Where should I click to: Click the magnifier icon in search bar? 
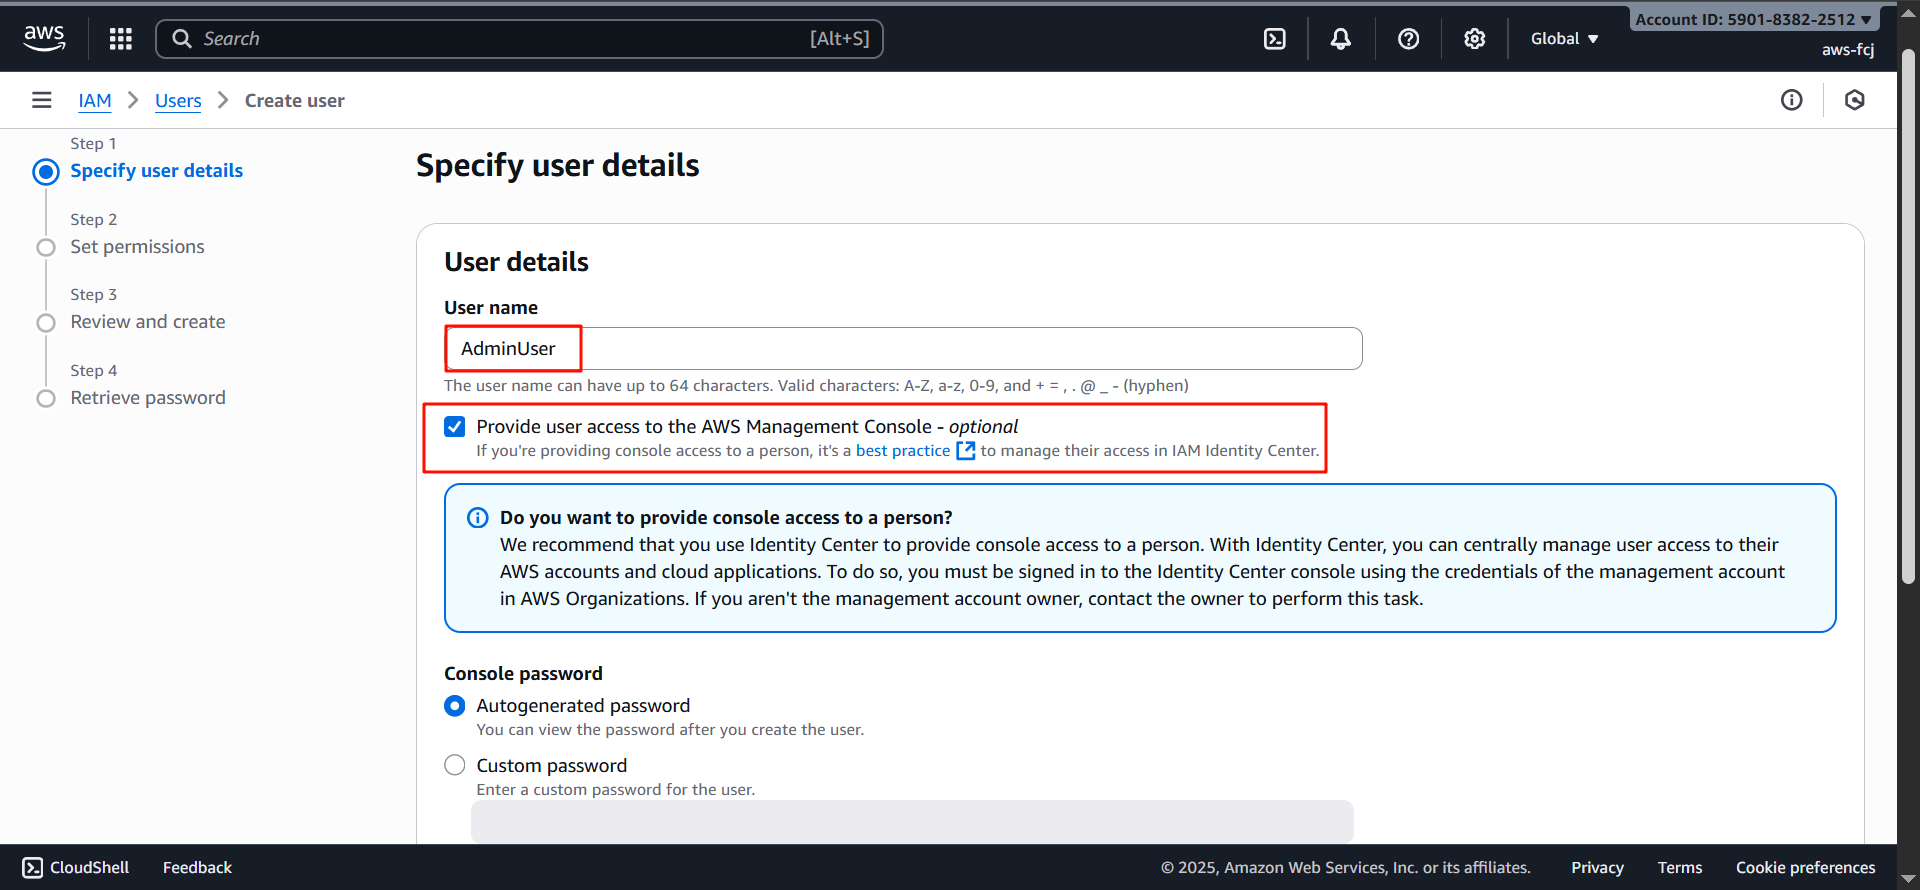(x=182, y=39)
